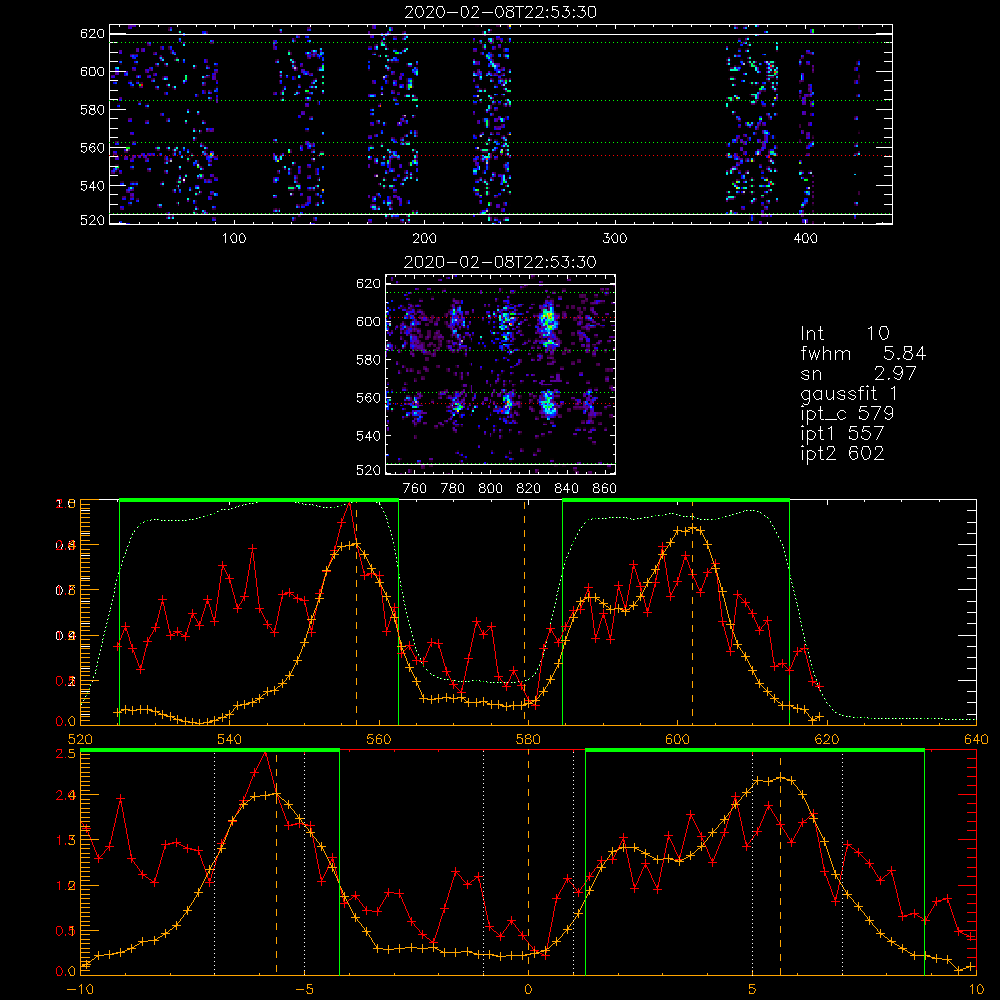1000x1000 pixels.
Task: Click the 540 x-axis label of profile plot
Action: (230, 739)
